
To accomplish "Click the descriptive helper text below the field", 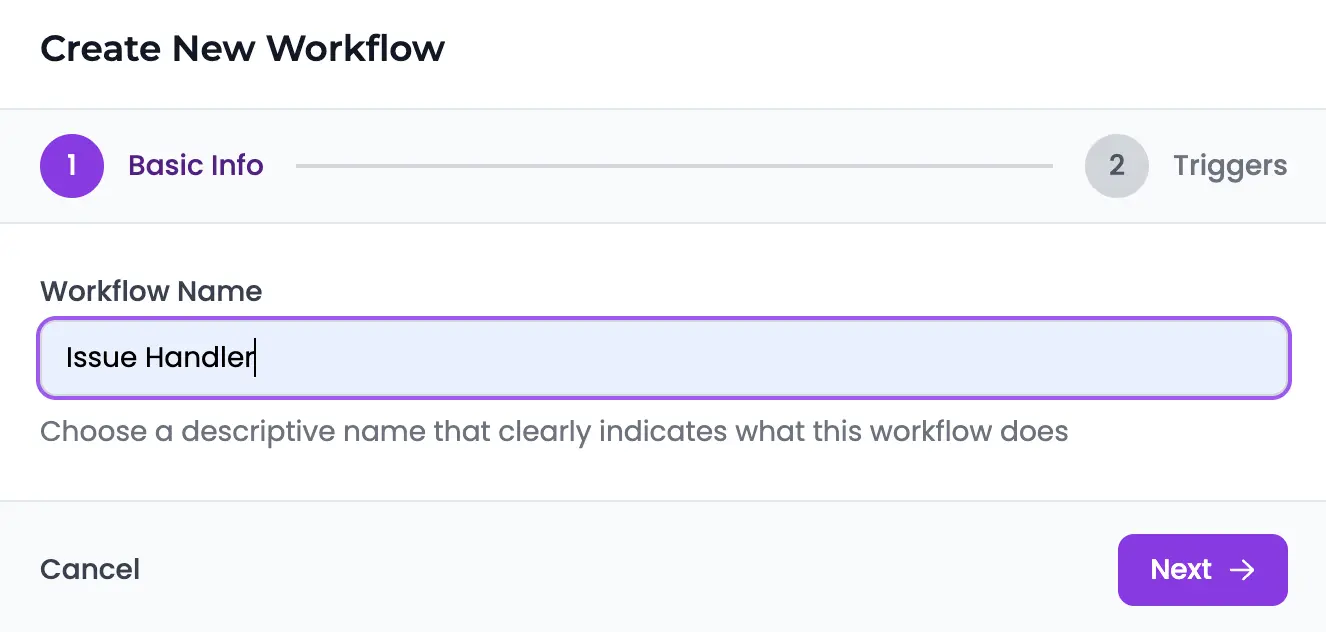I will coord(554,431).
